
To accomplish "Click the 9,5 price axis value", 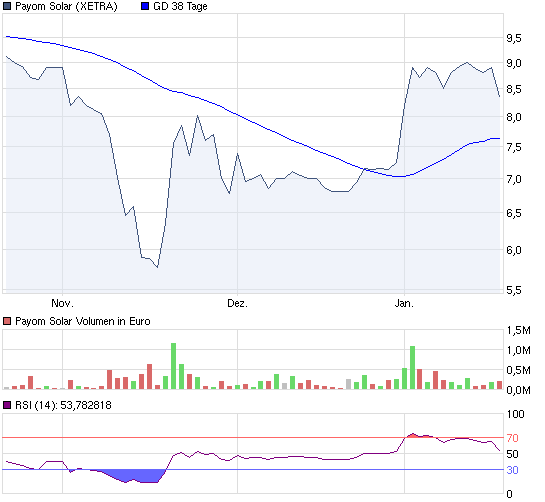I will coord(514,38).
